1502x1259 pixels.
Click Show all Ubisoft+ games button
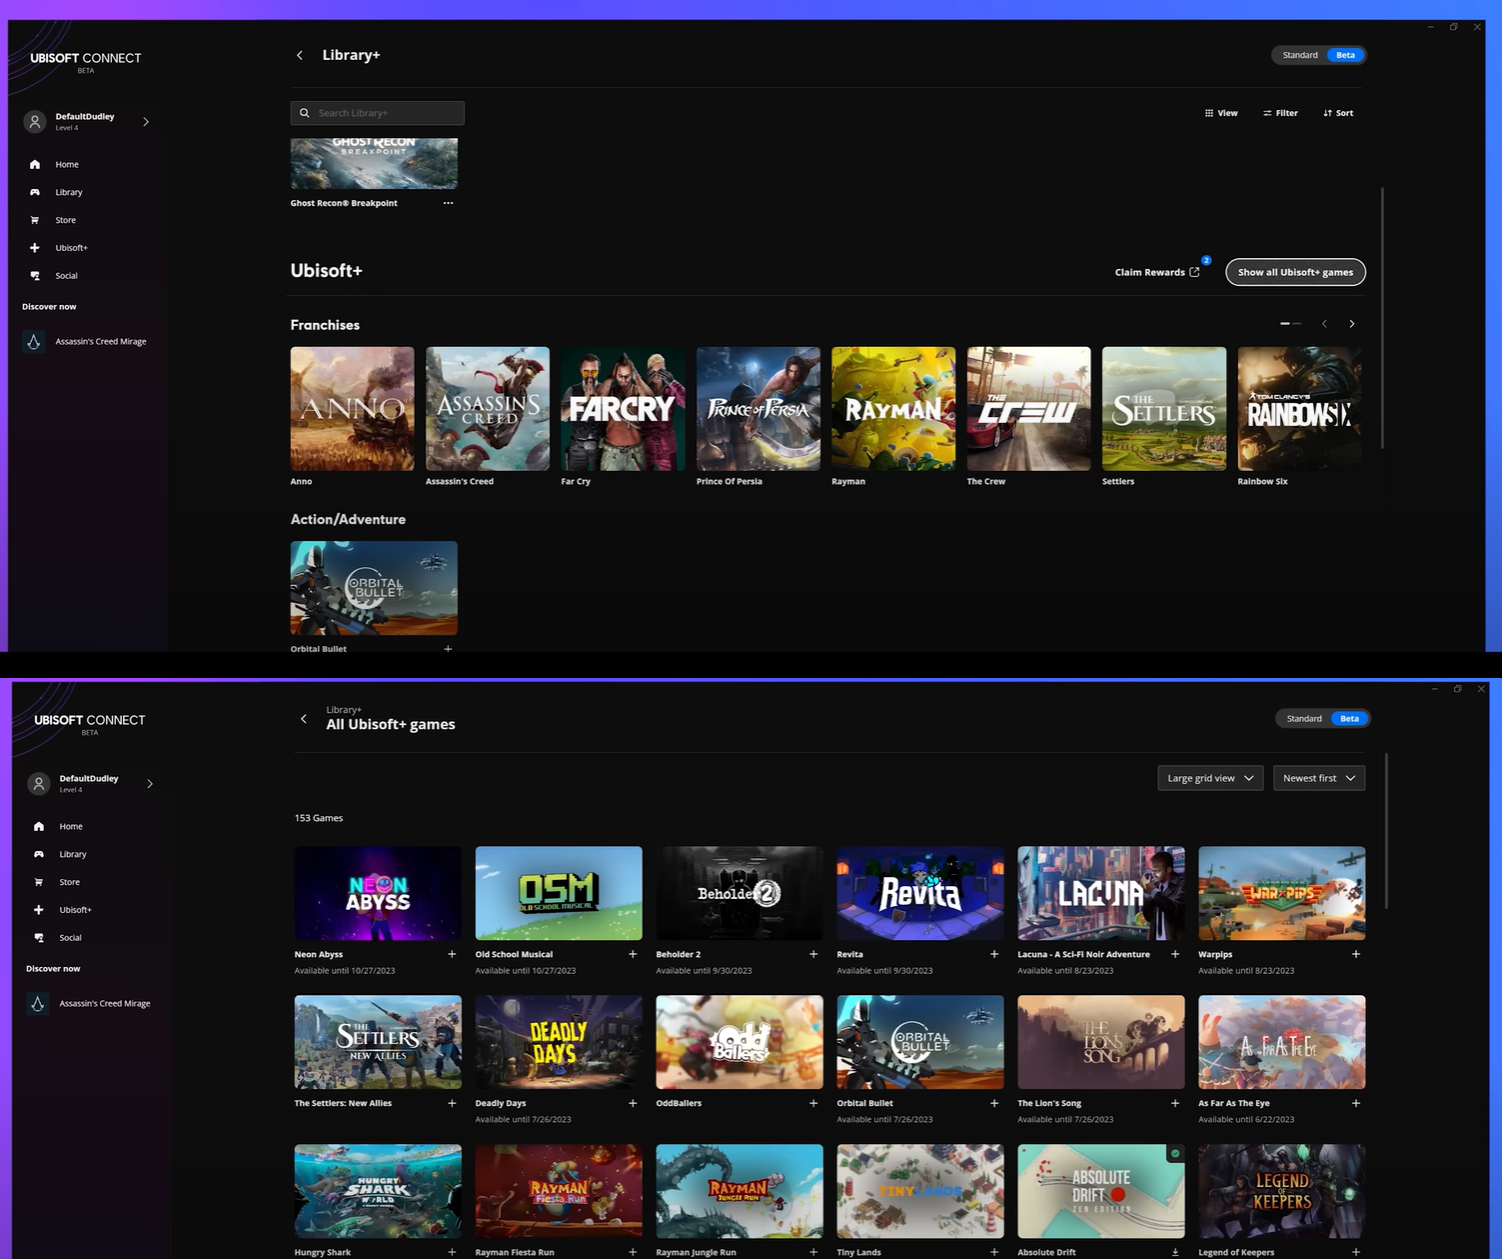(1295, 272)
